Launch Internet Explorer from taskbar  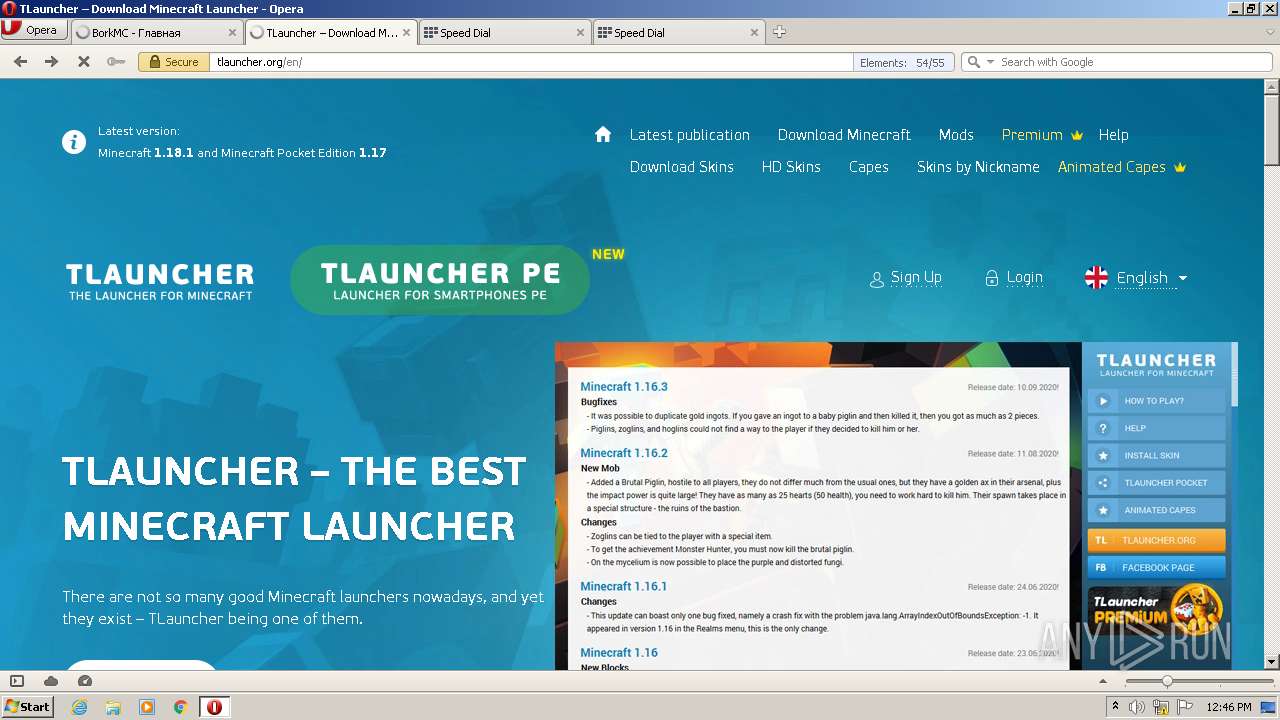(79, 707)
